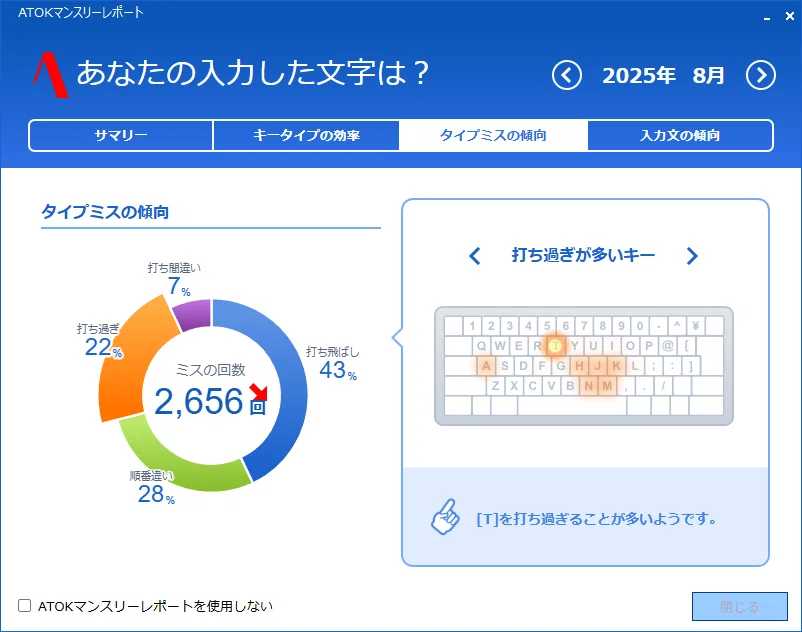The height and width of the screenshot is (632, 802).
Task: Click the pointing hand hint icon
Action: (445, 517)
